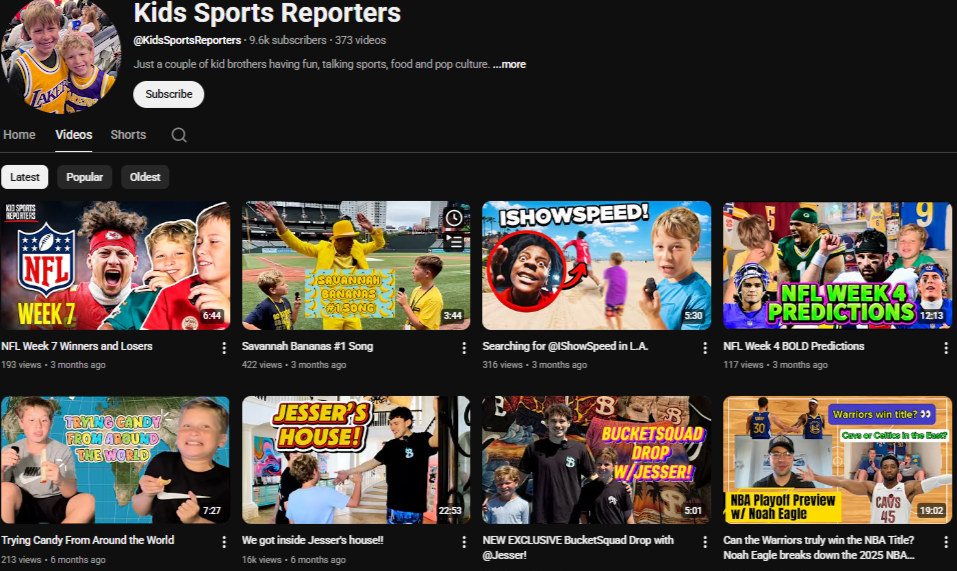The height and width of the screenshot is (571, 957).
Task: Click the channel search magnifier icon
Action: pyautogui.click(x=179, y=135)
